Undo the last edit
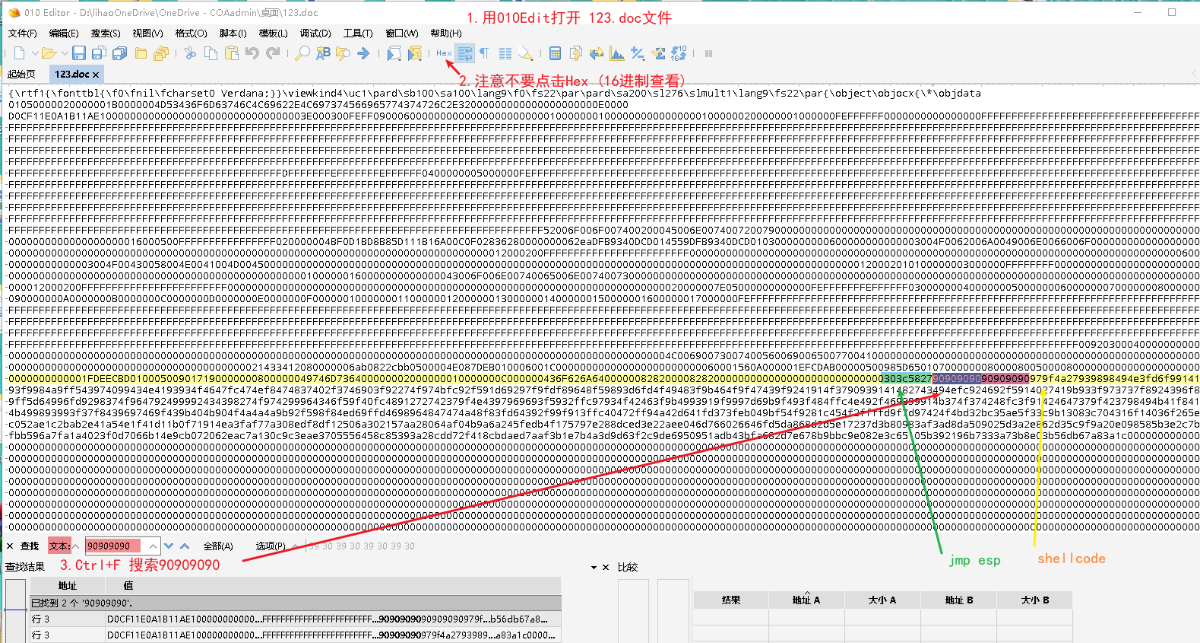This screenshot has width=1200, height=643. pos(252,52)
